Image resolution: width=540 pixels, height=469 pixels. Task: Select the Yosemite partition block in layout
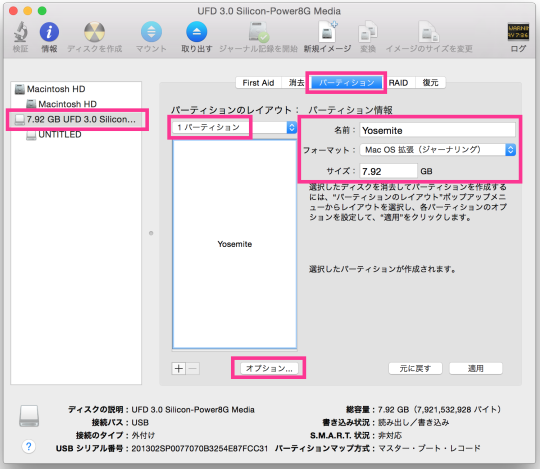(x=235, y=244)
